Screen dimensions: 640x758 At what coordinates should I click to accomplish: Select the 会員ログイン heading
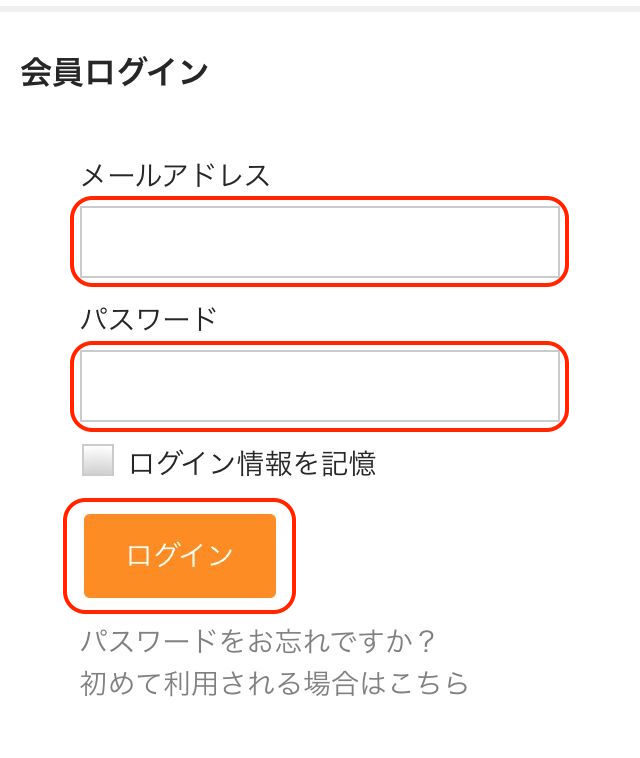pos(114,73)
